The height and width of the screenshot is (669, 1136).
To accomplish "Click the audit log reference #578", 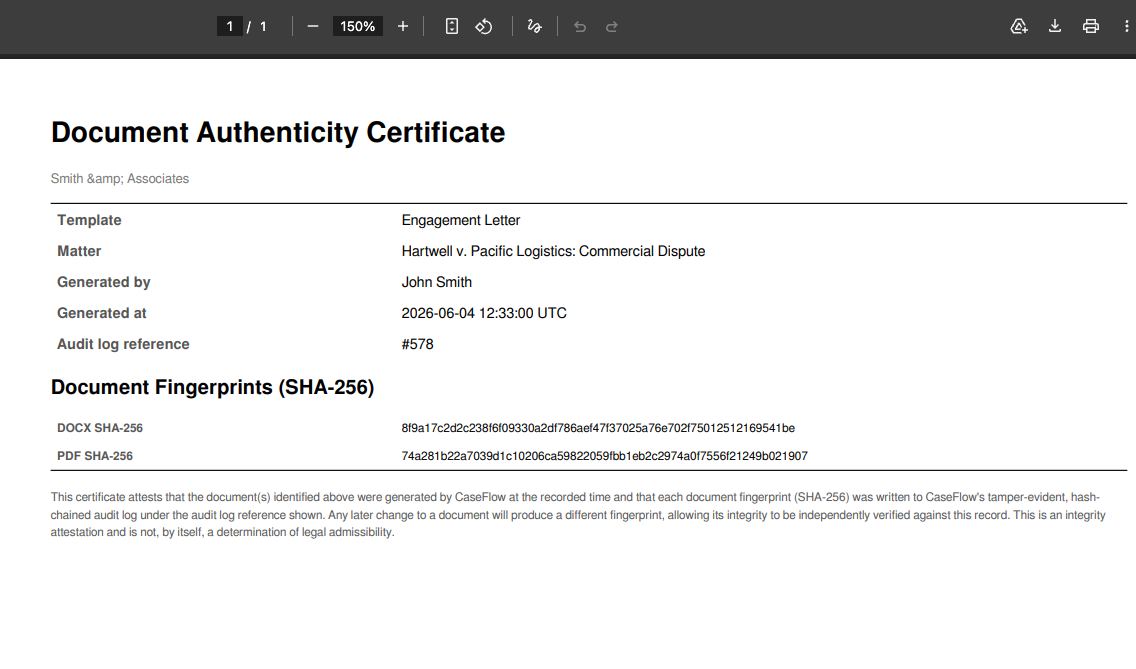I will (x=417, y=344).
